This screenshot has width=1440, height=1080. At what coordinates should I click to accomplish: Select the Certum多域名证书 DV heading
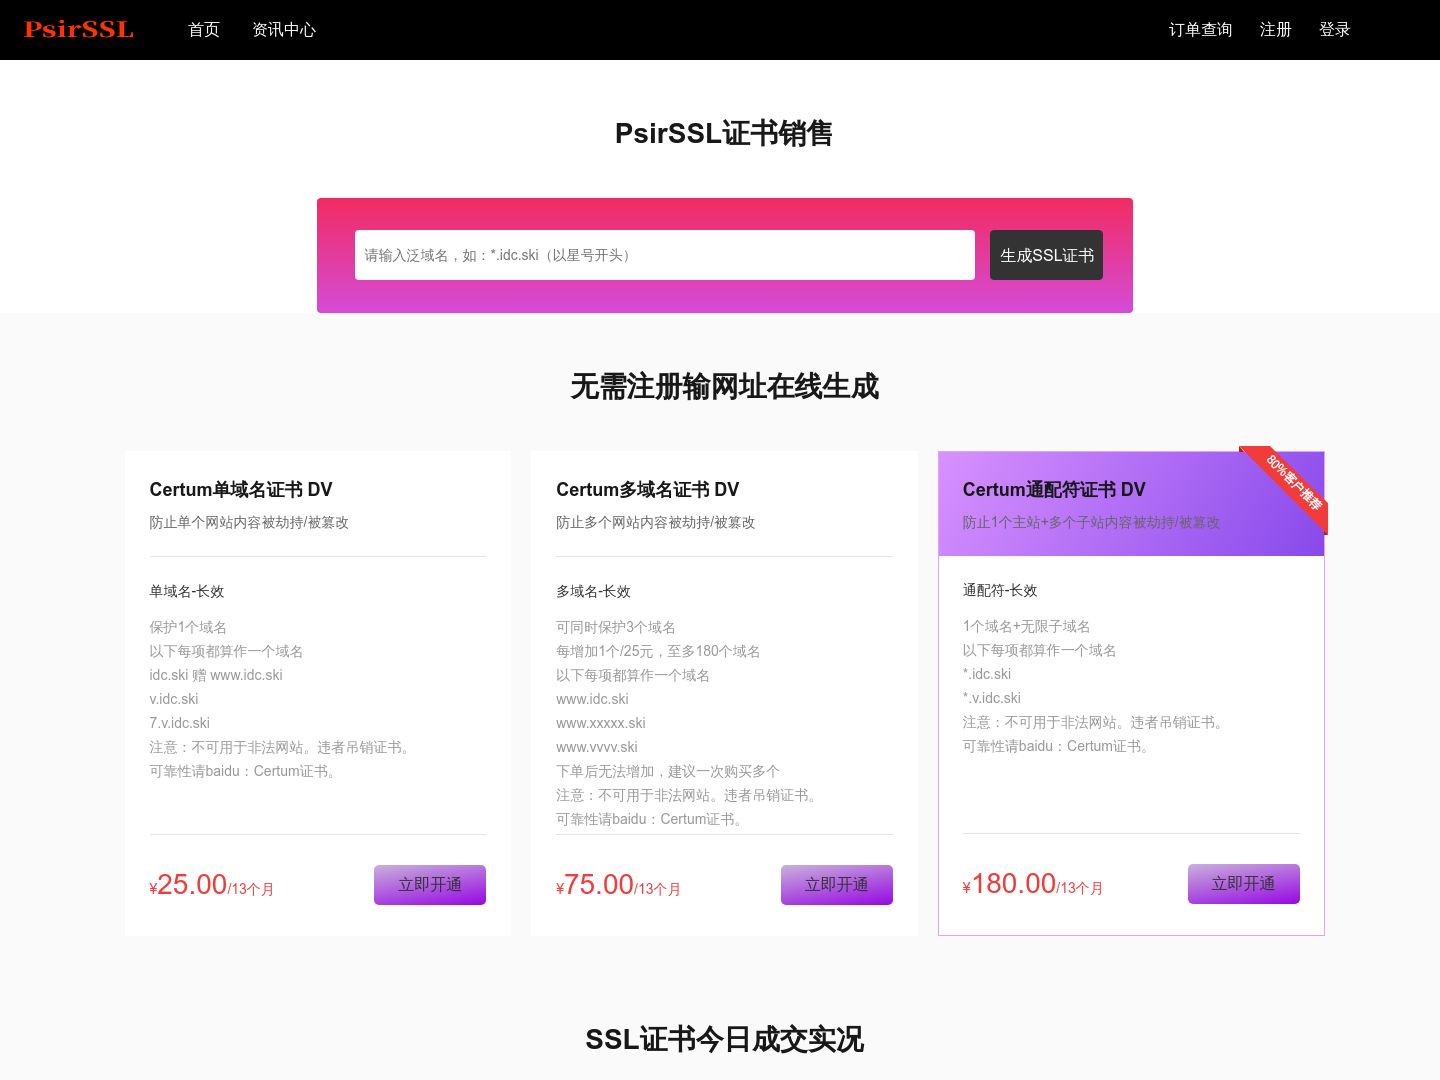[648, 489]
